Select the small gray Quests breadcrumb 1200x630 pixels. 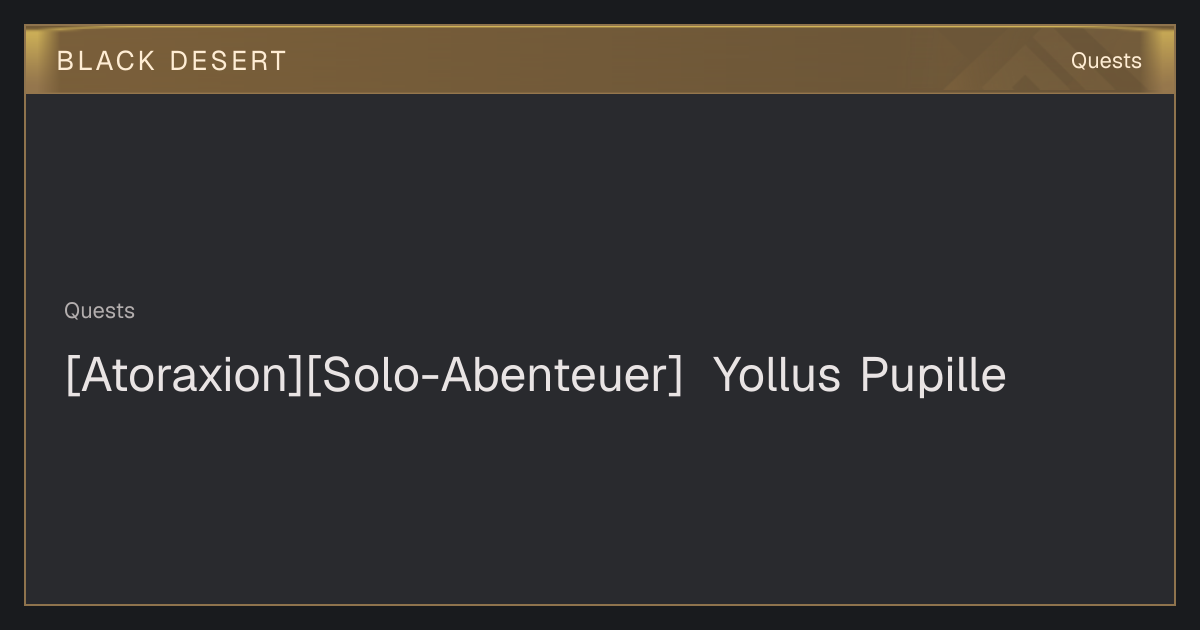point(99,311)
